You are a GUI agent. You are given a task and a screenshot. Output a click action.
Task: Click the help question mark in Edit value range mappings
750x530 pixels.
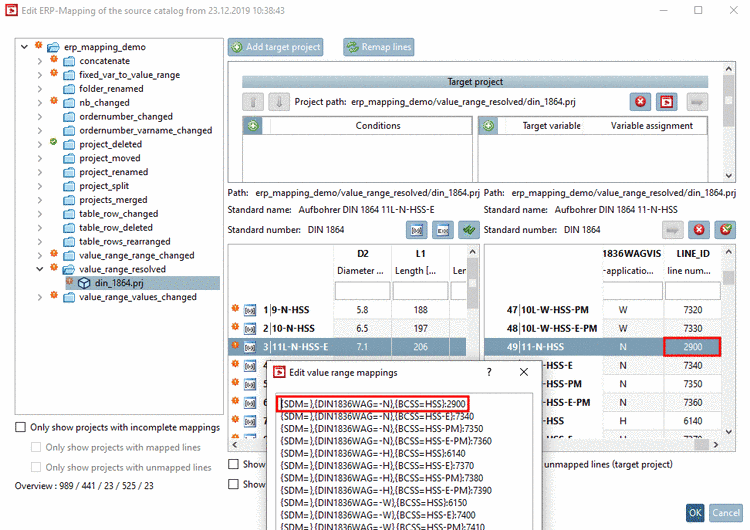489,372
